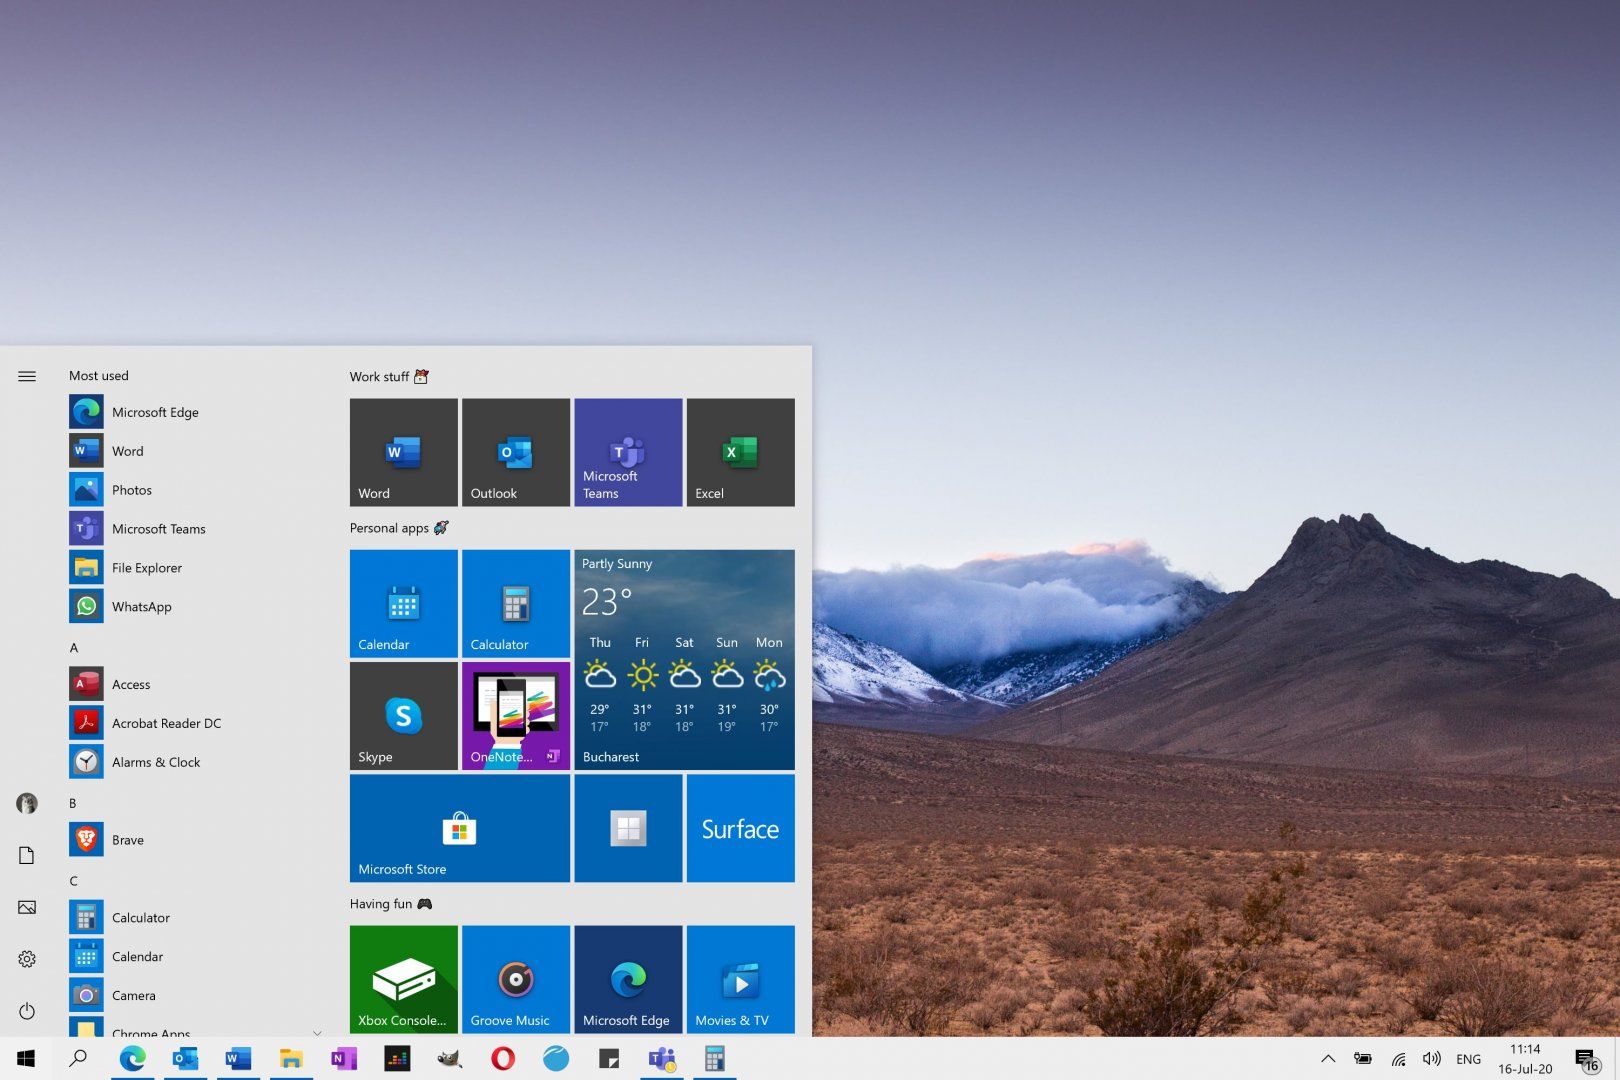Launch Brave from the app list
Image resolution: width=1620 pixels, height=1080 pixels.
point(195,840)
